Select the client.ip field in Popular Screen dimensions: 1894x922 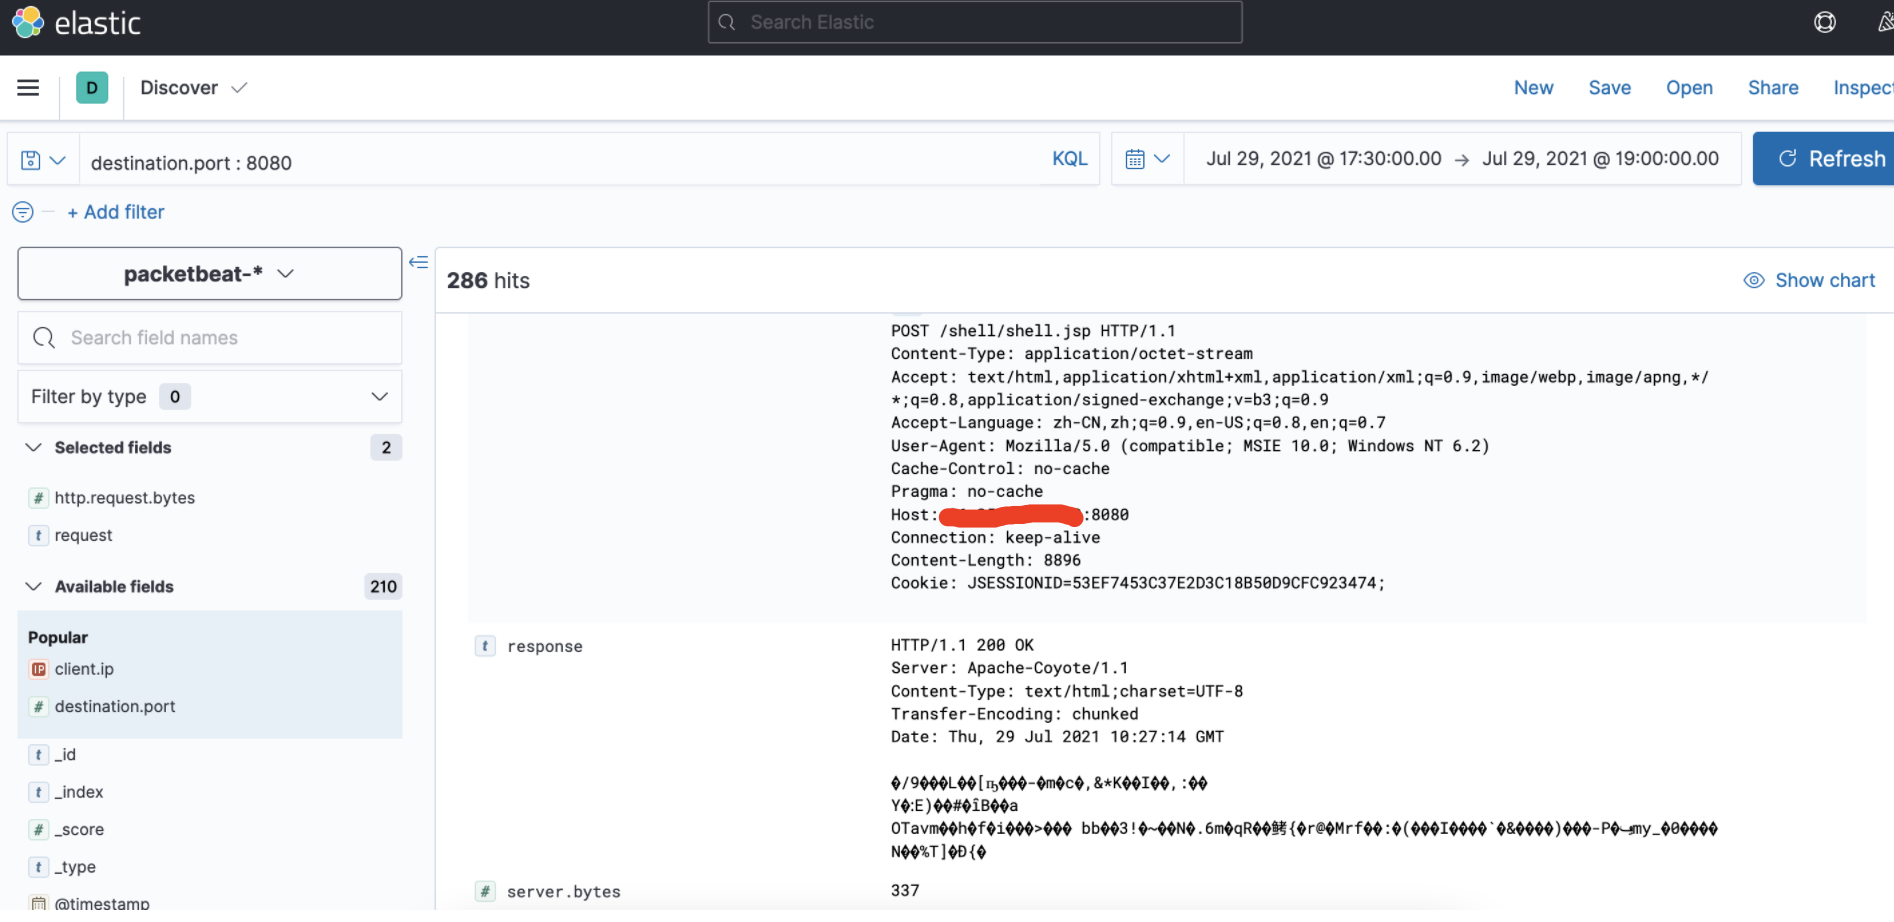coord(84,669)
